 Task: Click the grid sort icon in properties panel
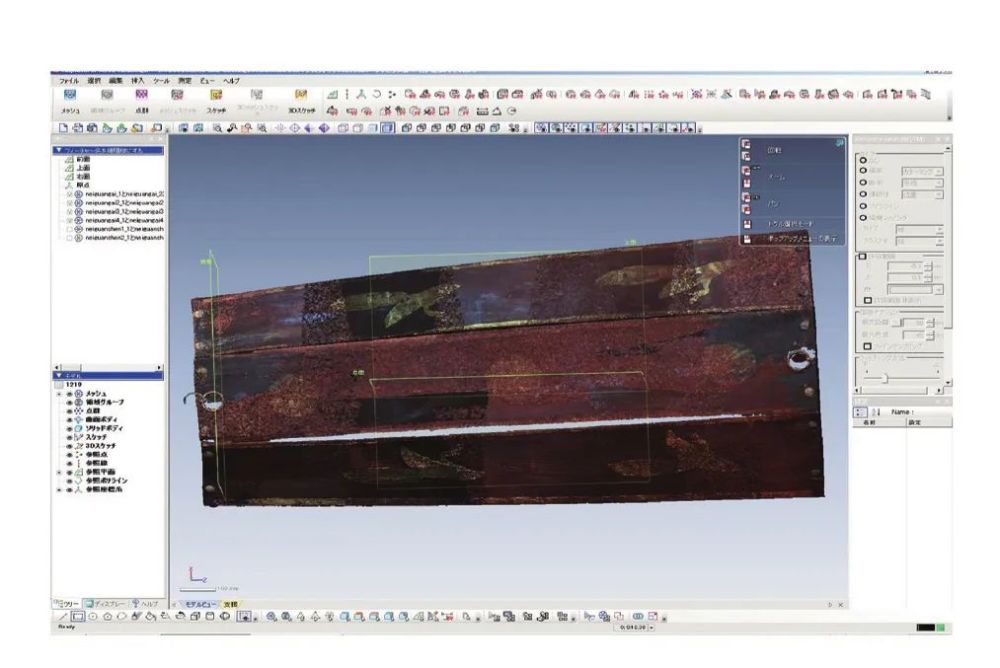click(x=861, y=412)
